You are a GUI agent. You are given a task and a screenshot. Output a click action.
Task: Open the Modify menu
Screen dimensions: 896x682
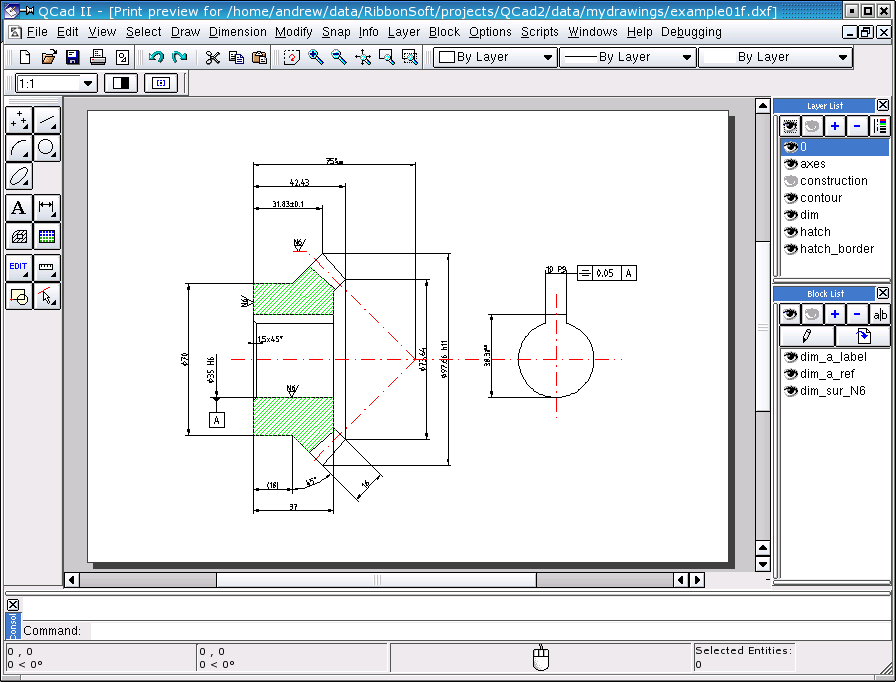(x=293, y=32)
